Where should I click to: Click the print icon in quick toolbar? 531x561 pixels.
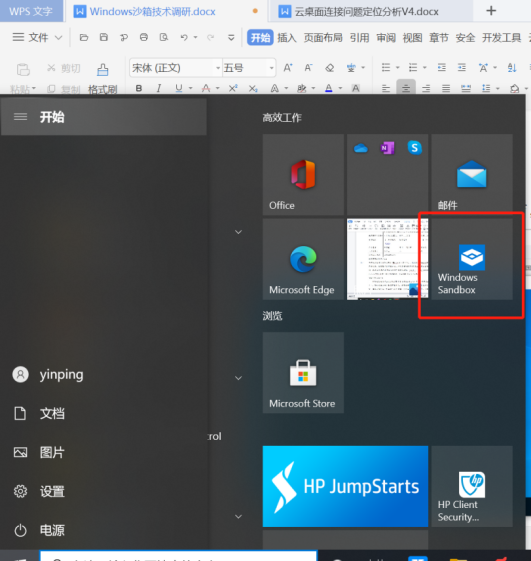click(144, 37)
